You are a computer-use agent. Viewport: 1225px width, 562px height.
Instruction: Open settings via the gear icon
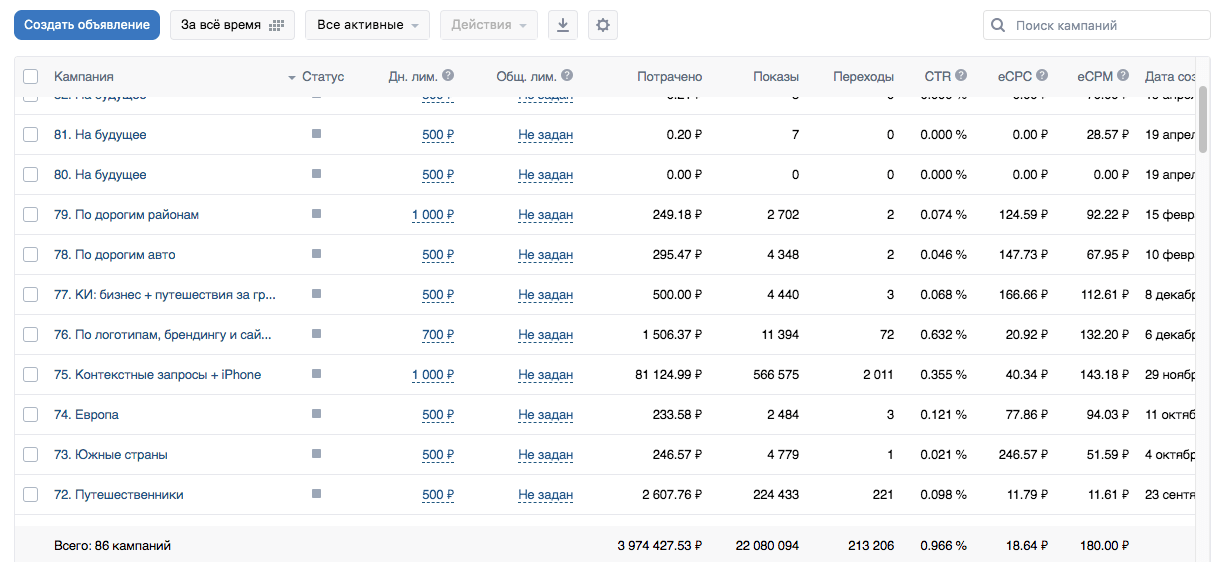602,25
